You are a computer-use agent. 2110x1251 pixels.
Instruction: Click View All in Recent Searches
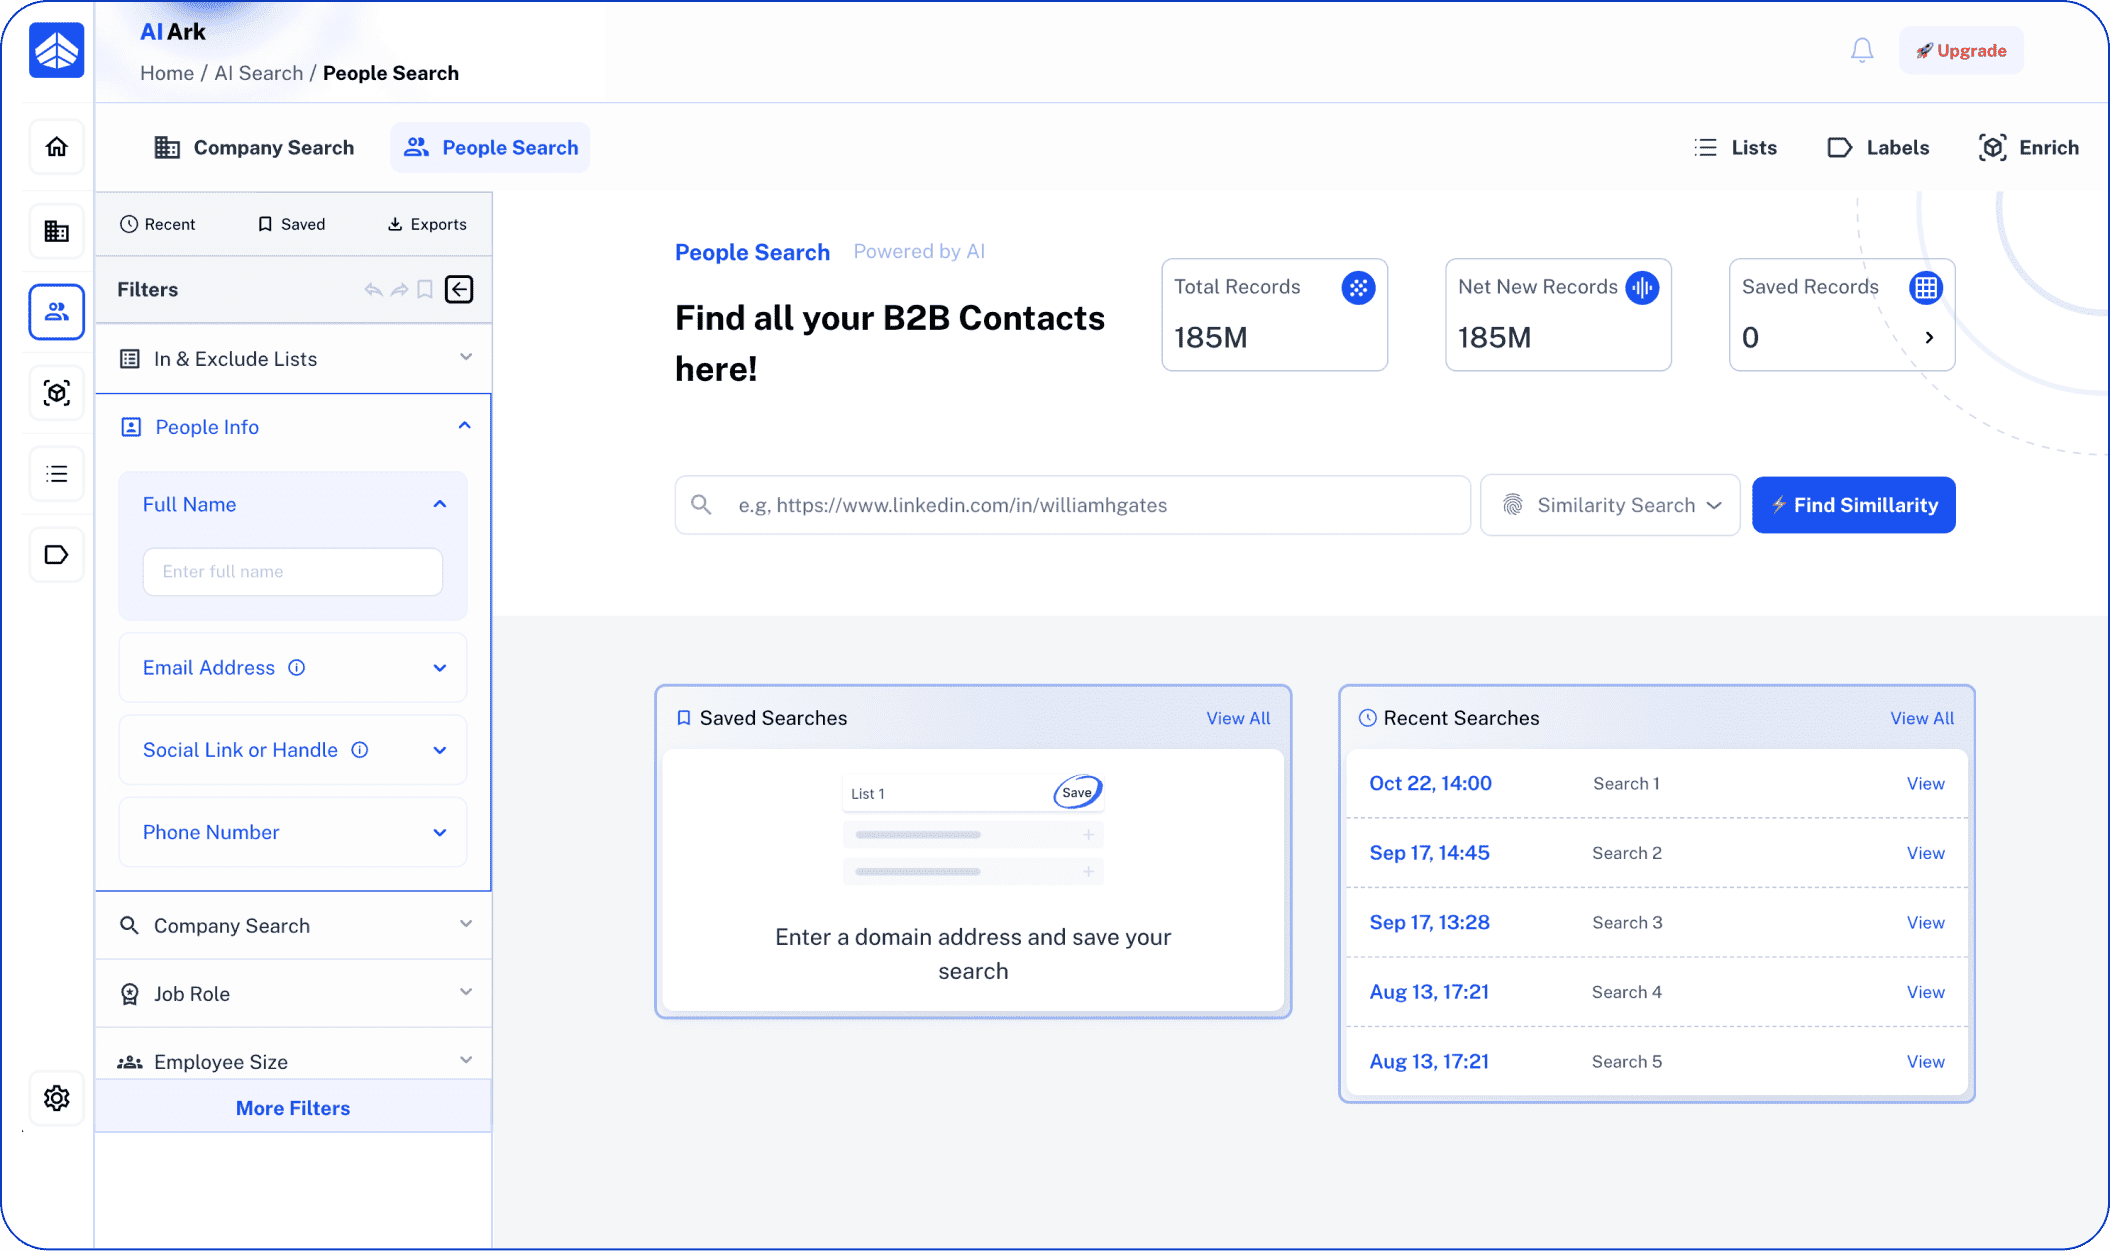(1921, 718)
